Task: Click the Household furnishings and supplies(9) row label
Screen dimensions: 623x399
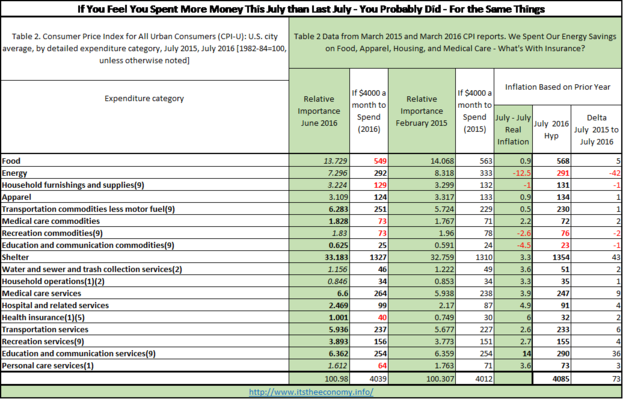Action: (x=73, y=185)
